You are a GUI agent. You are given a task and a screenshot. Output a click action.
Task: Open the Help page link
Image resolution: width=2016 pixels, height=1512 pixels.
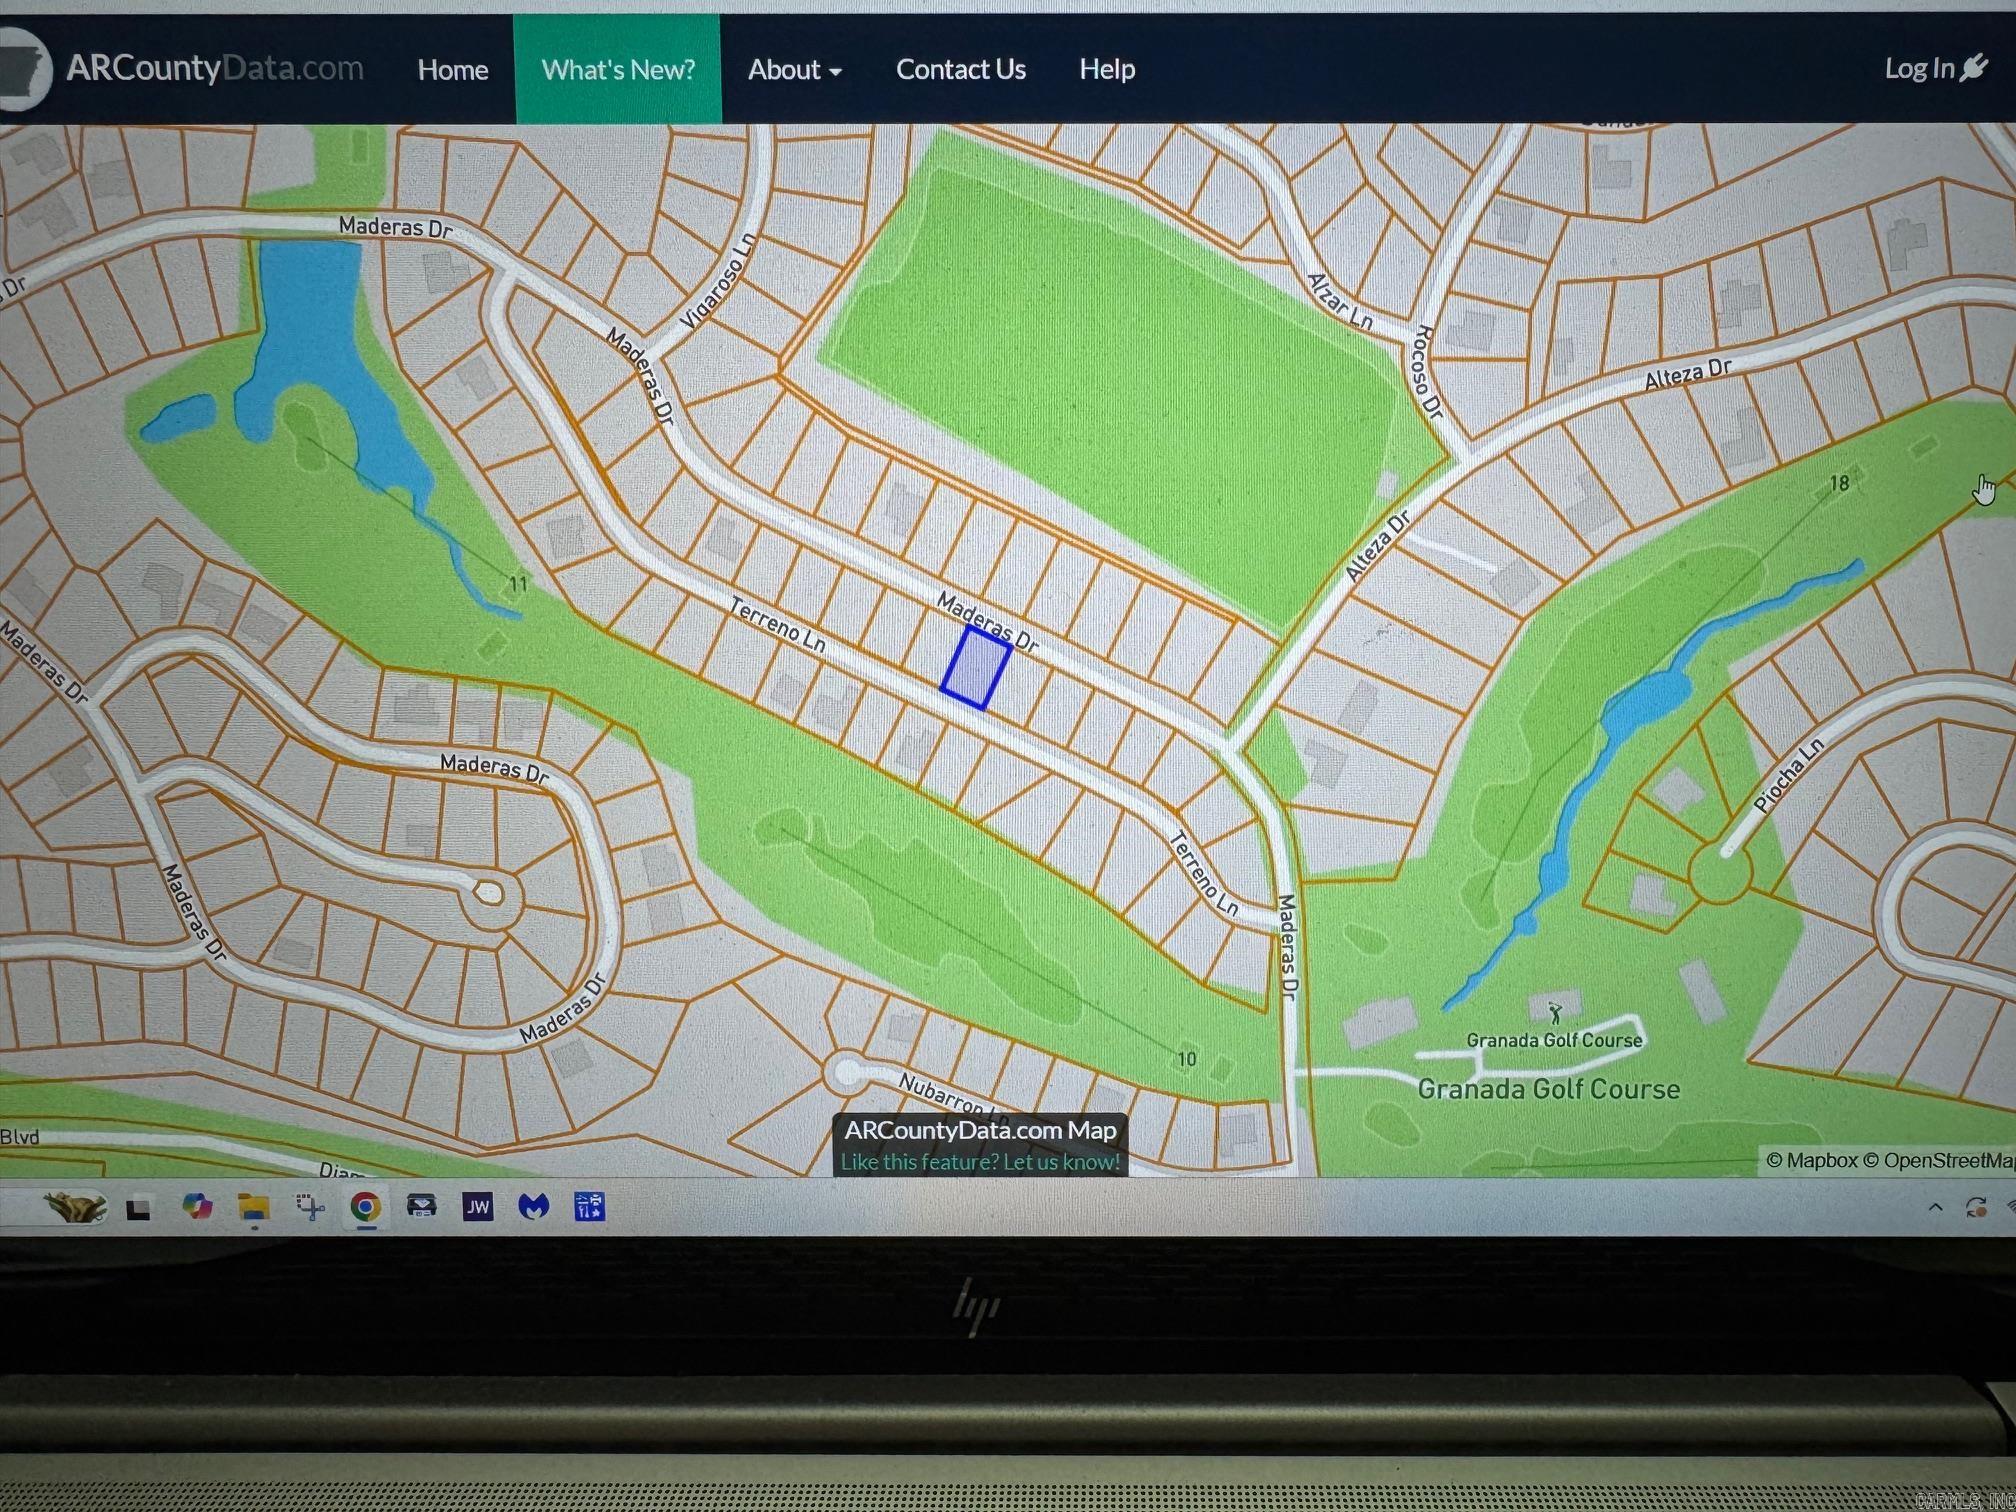pos(1107,69)
